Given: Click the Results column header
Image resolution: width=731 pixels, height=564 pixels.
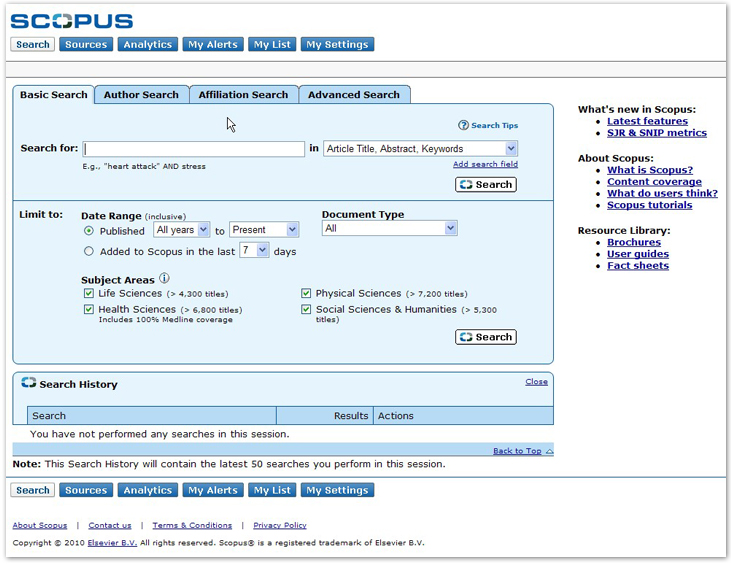Looking at the screenshot, I should (325, 416).
